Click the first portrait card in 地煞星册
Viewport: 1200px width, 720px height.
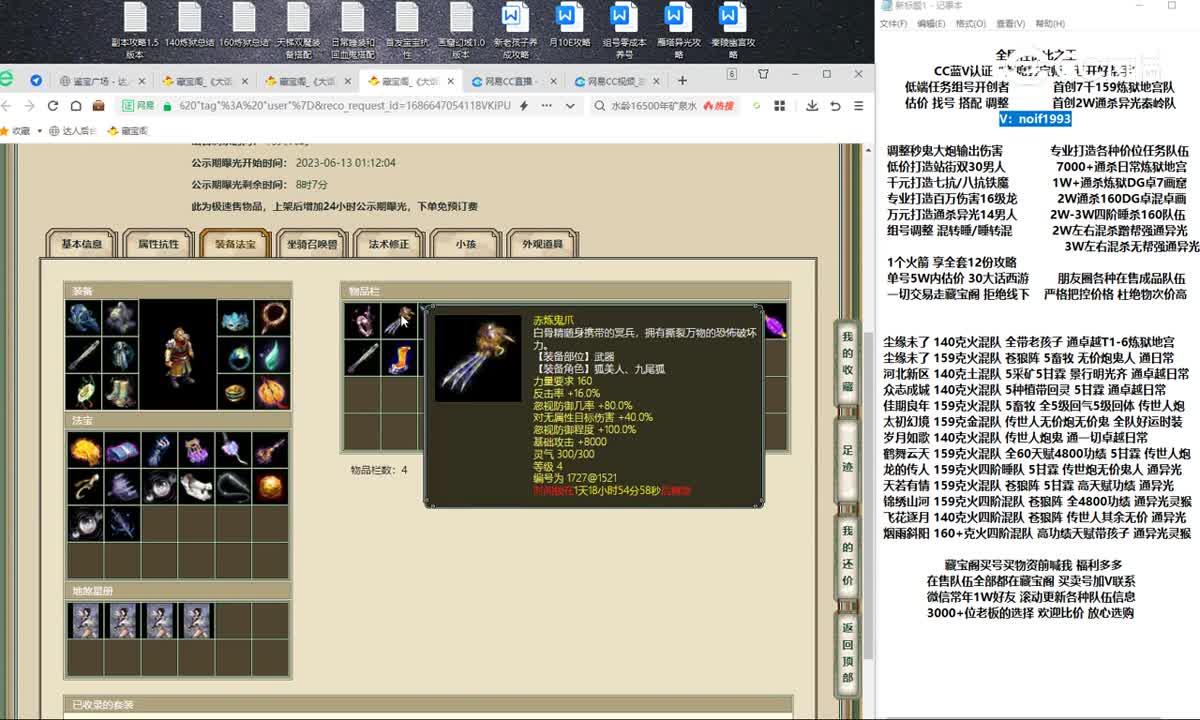pos(85,621)
